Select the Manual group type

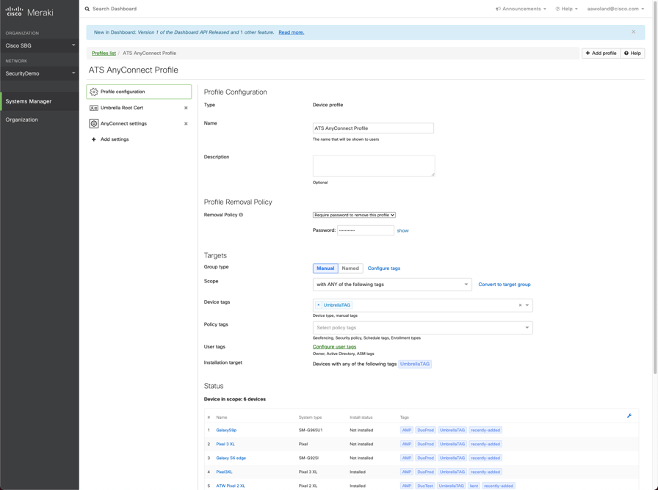tap(326, 268)
